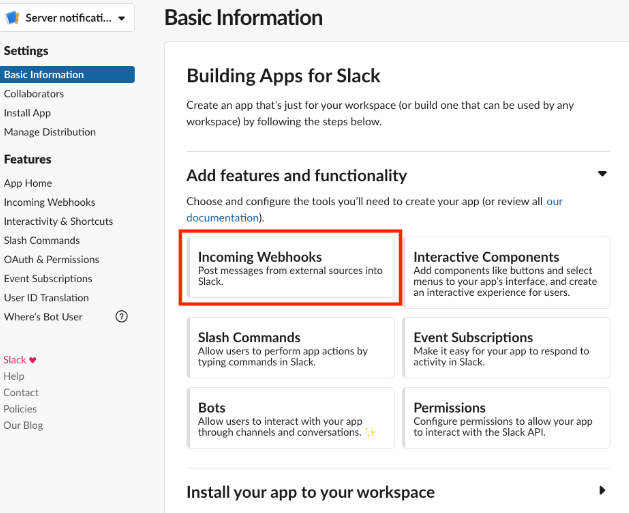Image resolution: width=629 pixels, height=513 pixels.
Task: Click the Slack footer link
Action: (x=15, y=360)
